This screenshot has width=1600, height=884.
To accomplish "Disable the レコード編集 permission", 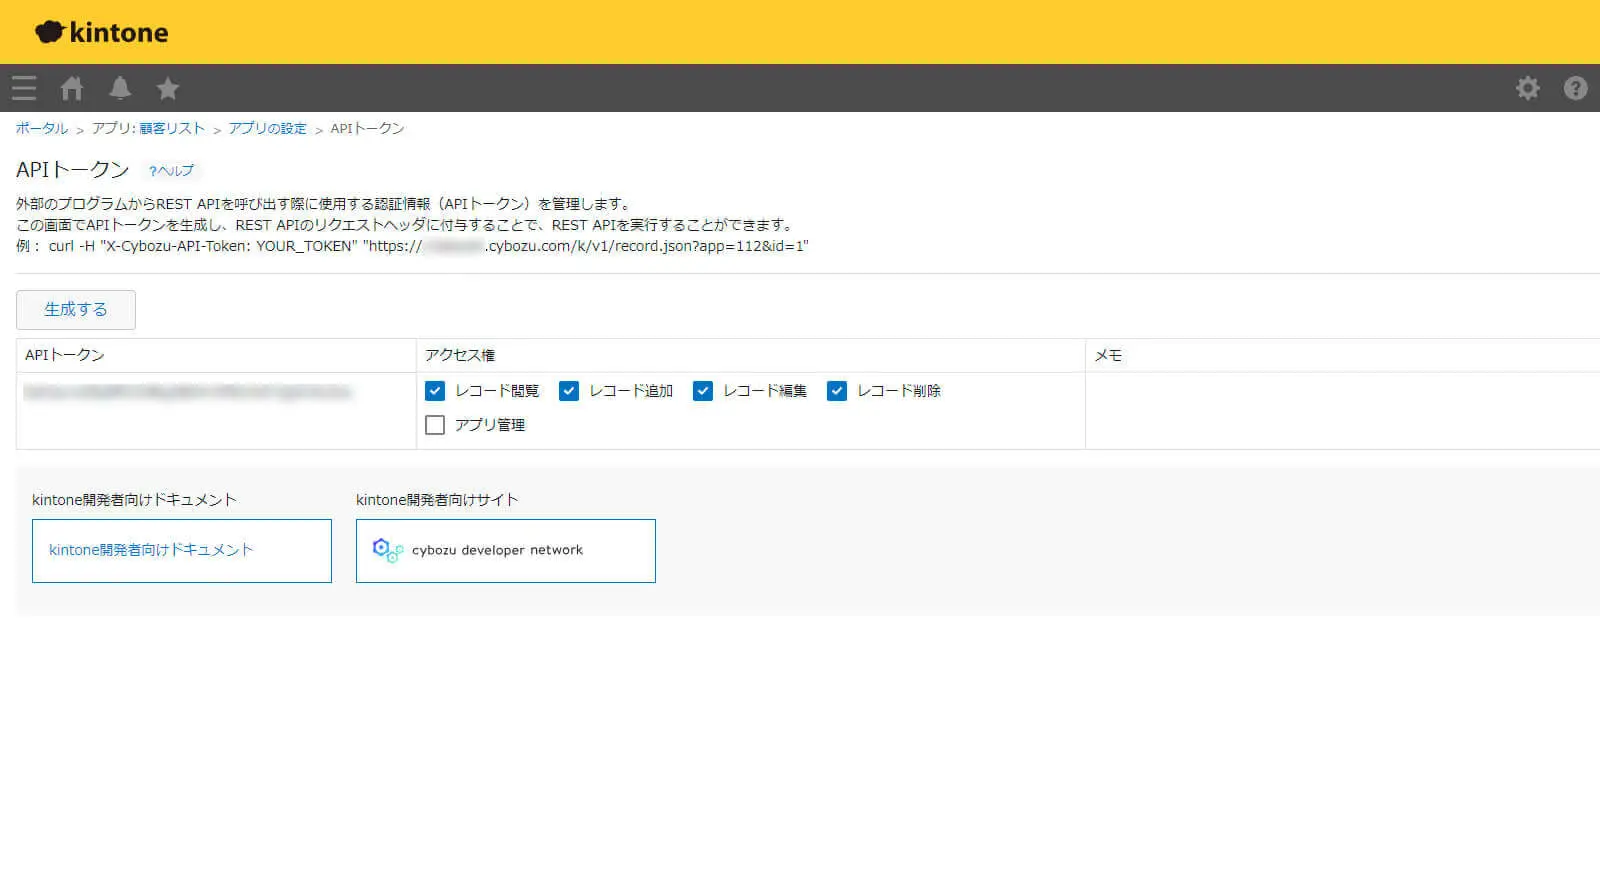I will click(x=703, y=391).
